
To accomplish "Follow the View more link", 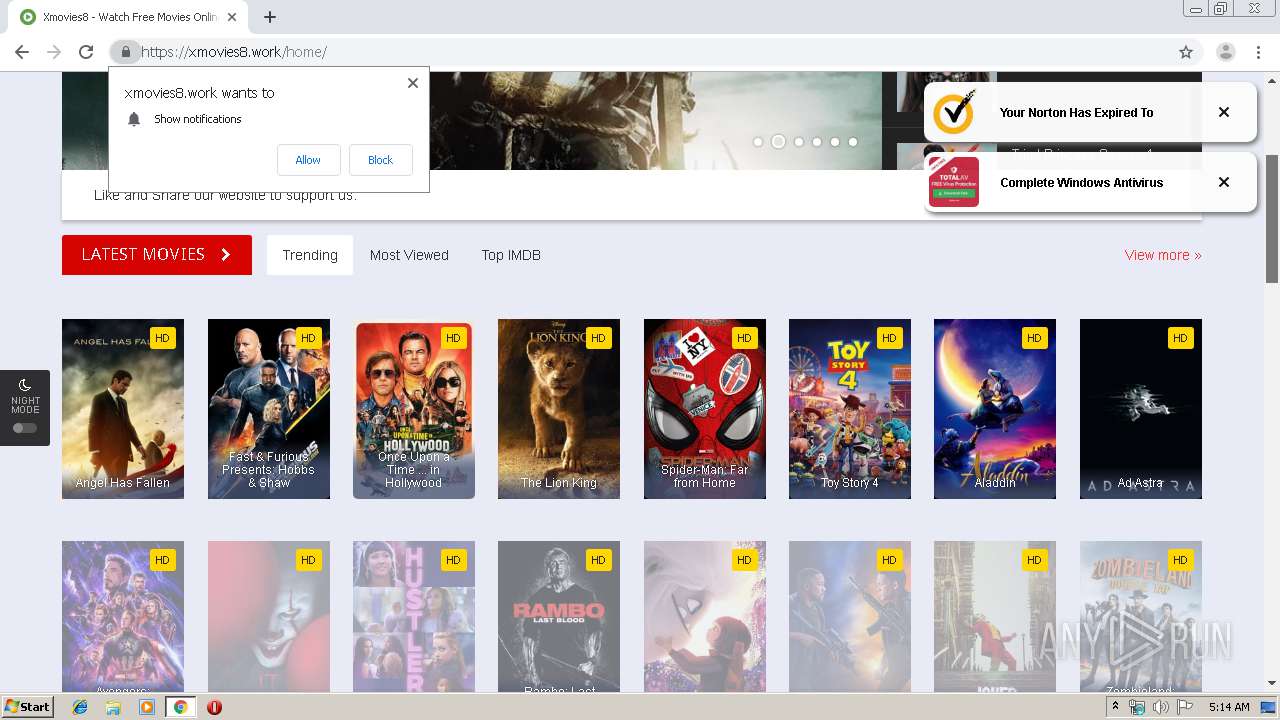I will (x=1163, y=255).
